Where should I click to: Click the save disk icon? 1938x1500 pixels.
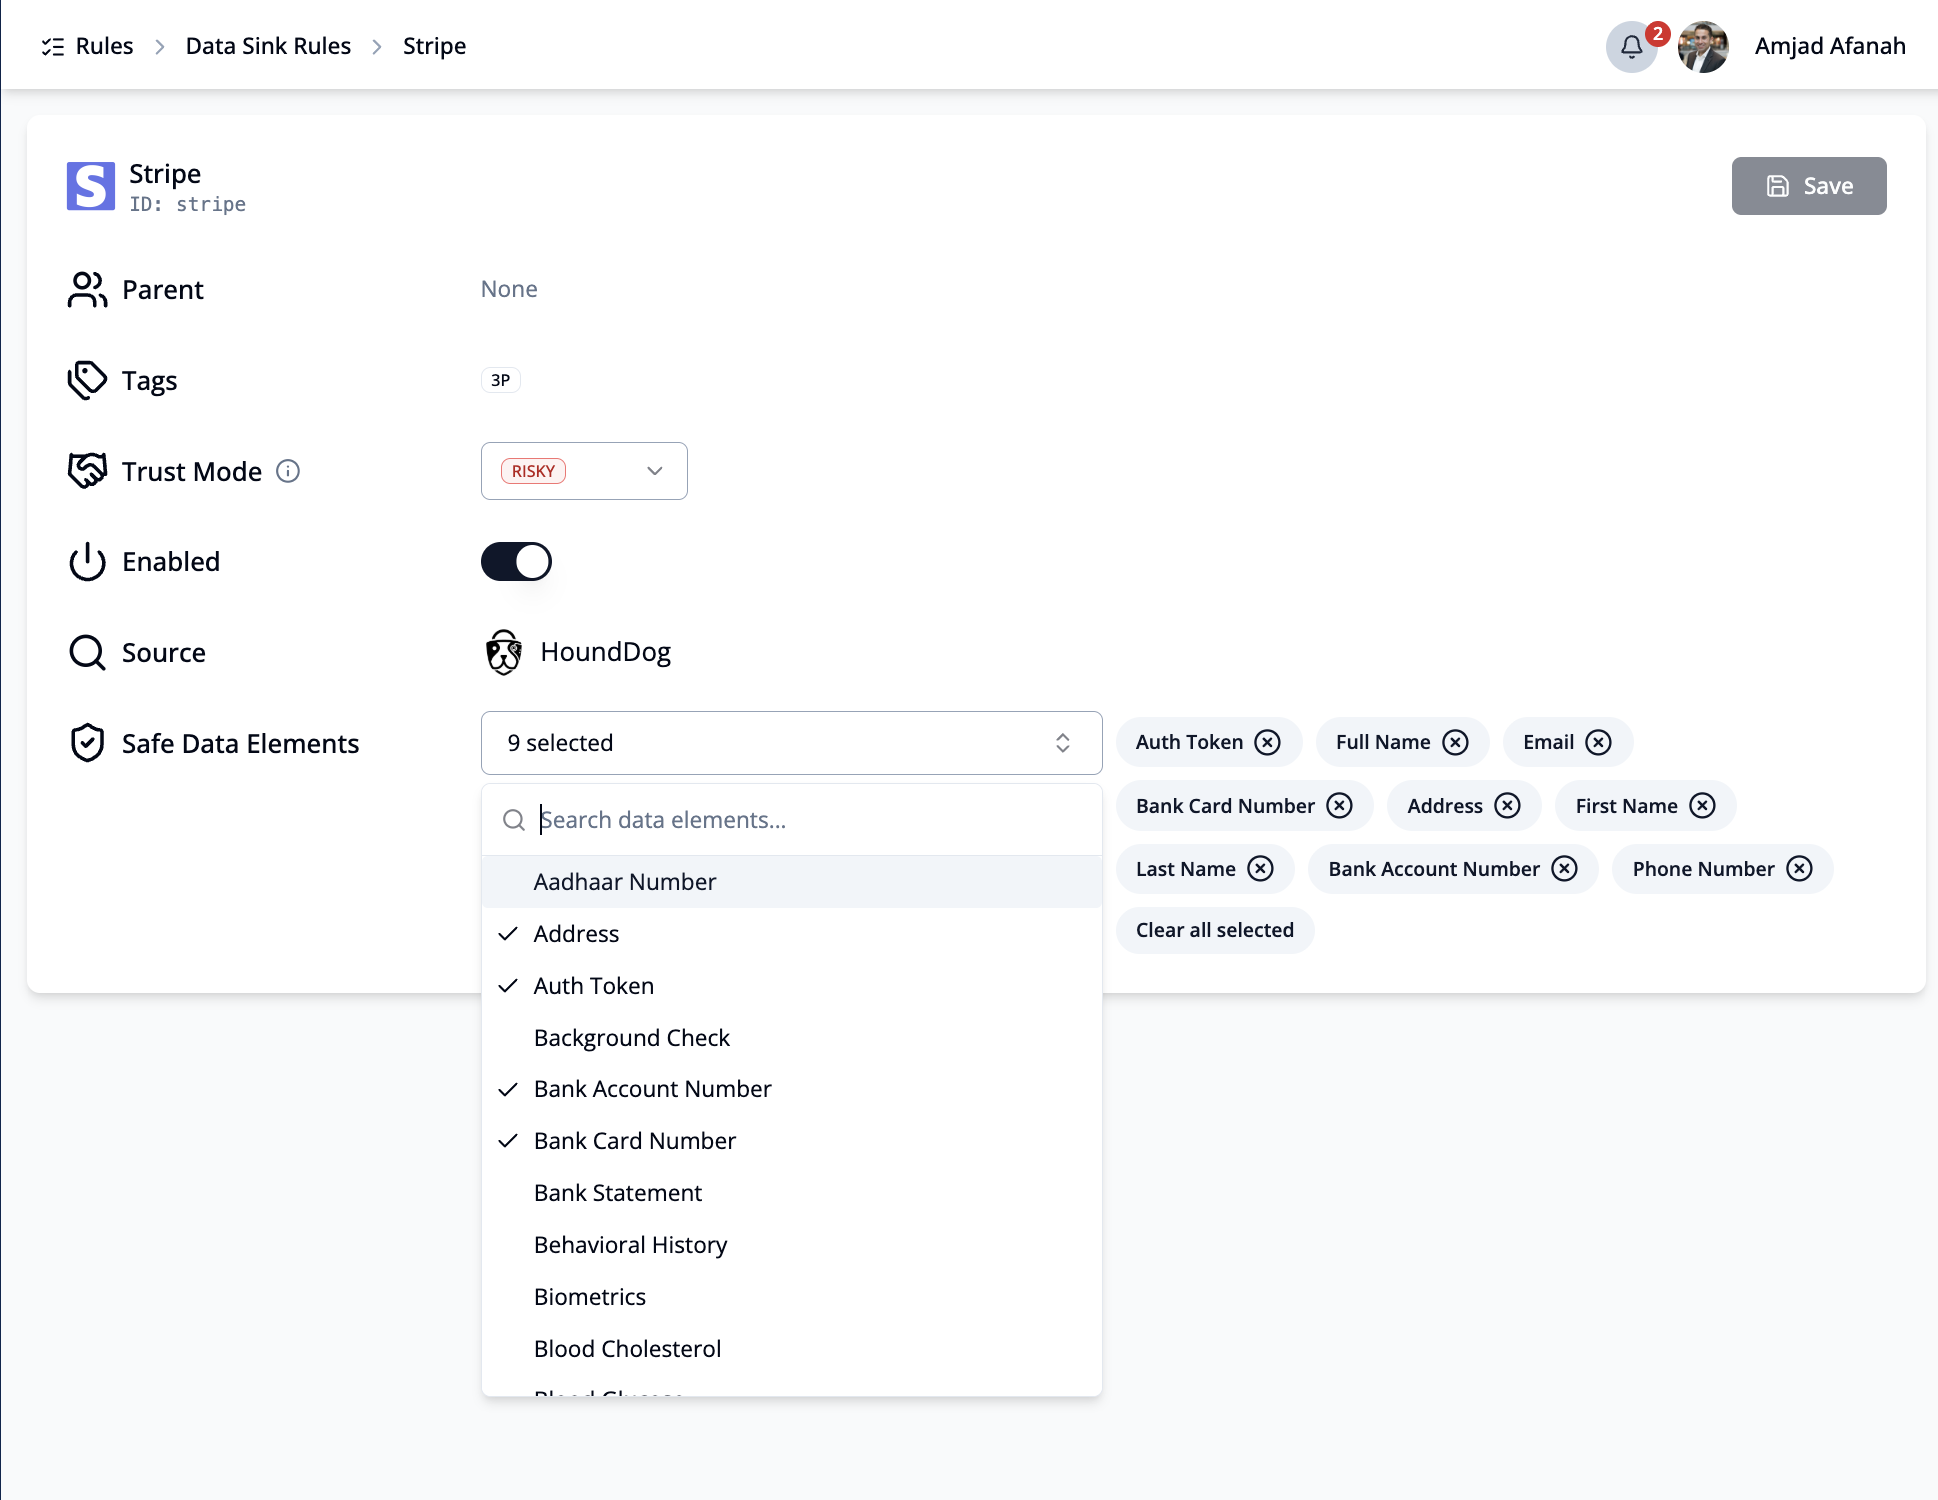(1778, 186)
